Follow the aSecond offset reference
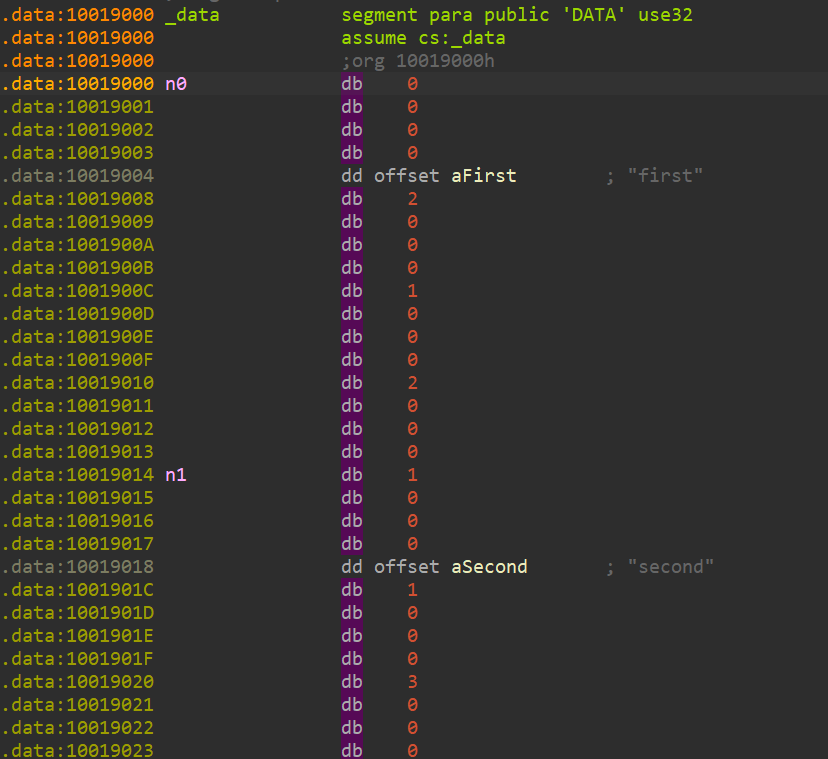The width and height of the screenshot is (828, 759). coord(489,567)
